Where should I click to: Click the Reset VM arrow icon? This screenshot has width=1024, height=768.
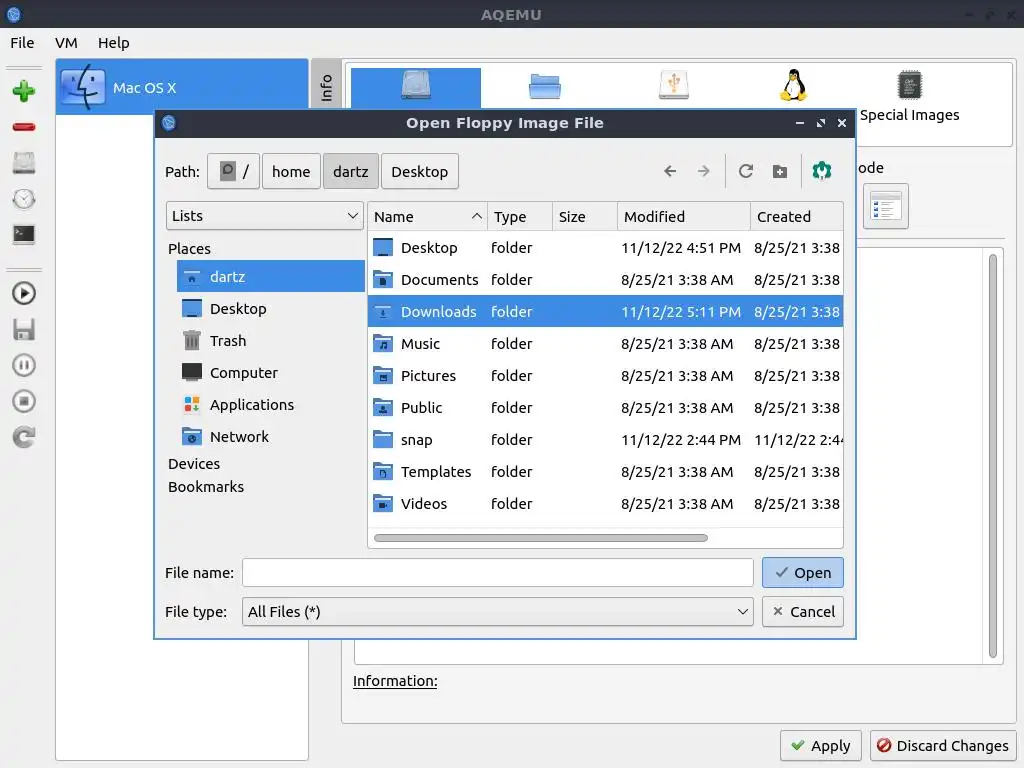click(x=24, y=437)
